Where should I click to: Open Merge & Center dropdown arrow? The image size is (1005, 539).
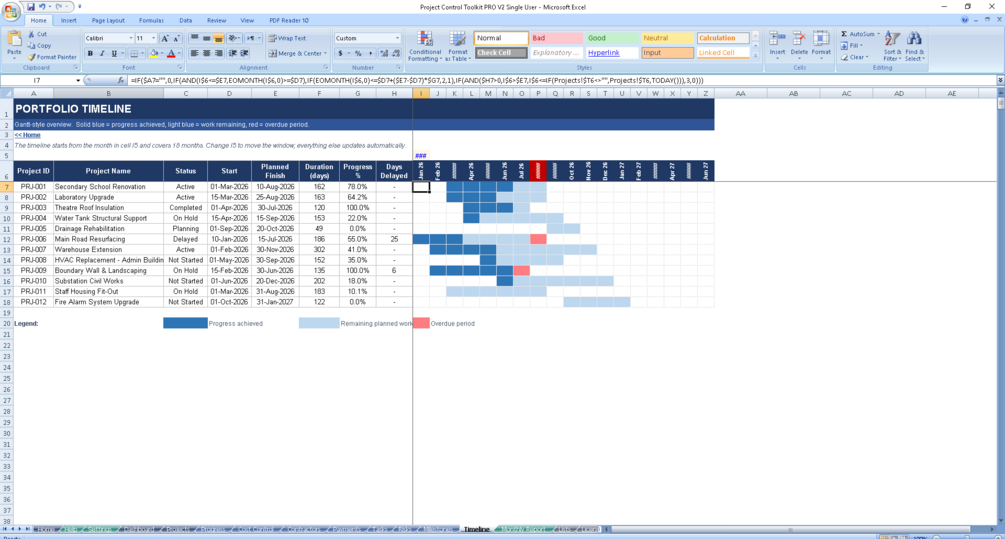(326, 54)
